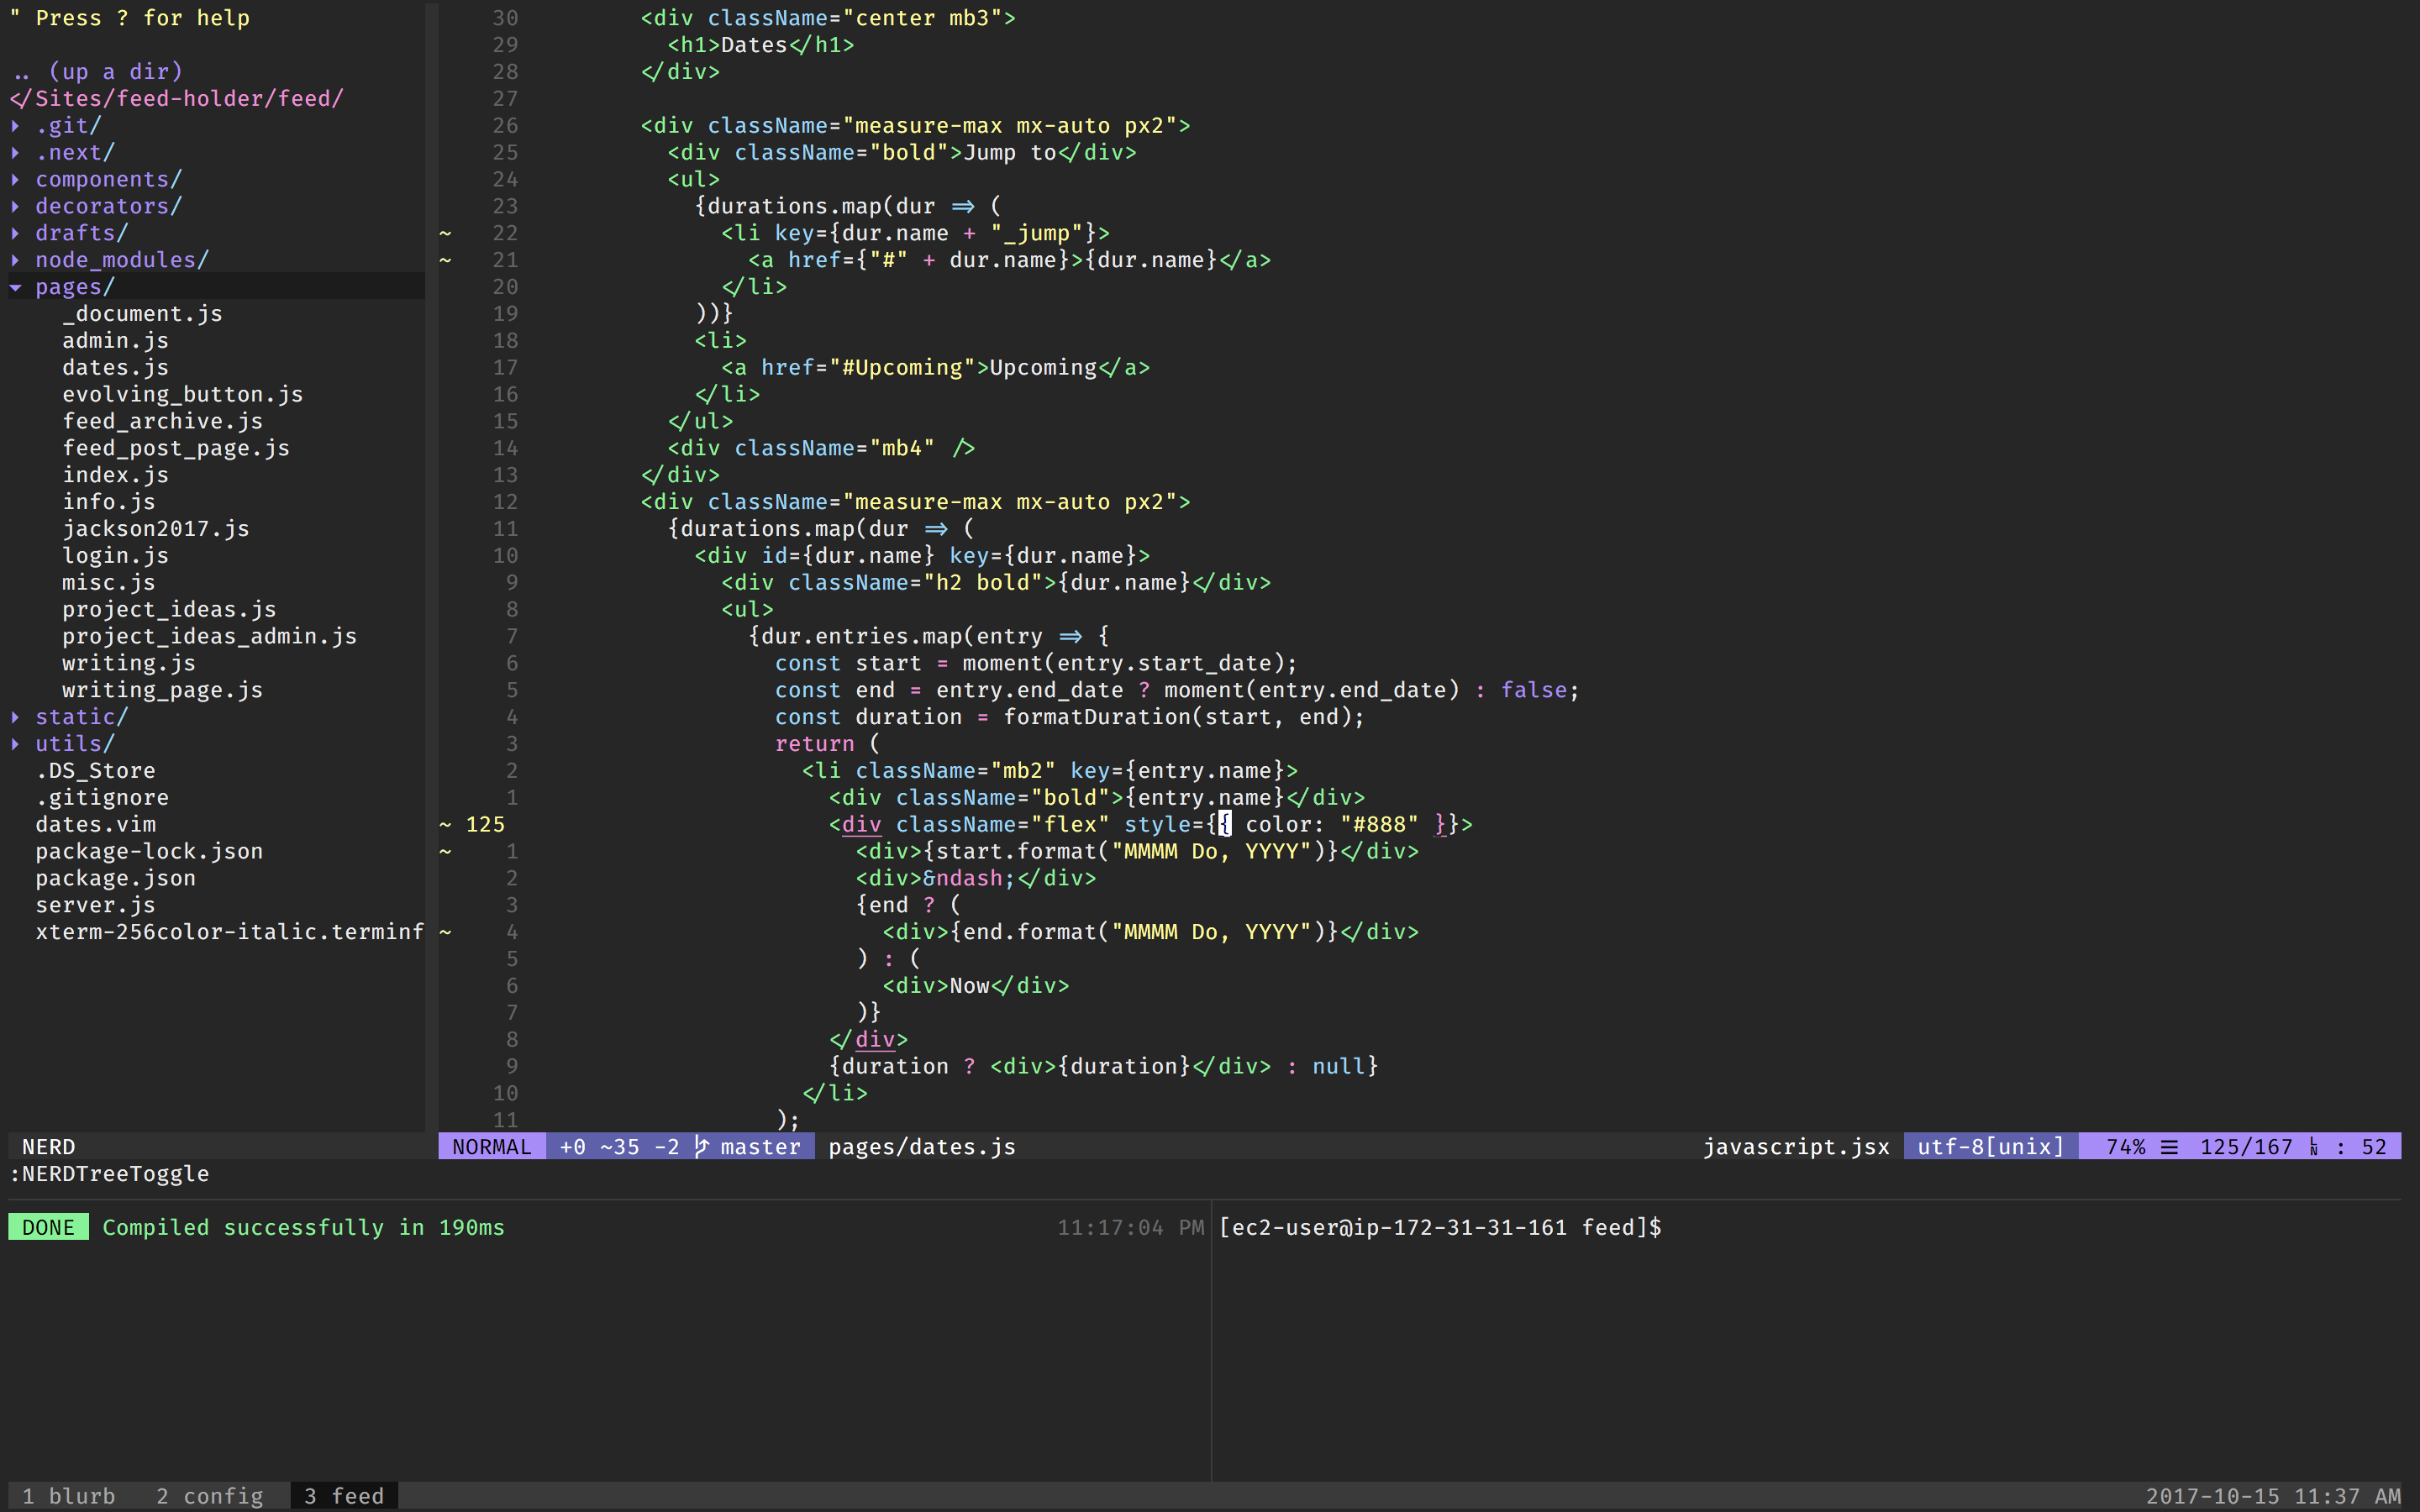Click 'Compiled successfully in 190ms' message

tap(304, 1228)
